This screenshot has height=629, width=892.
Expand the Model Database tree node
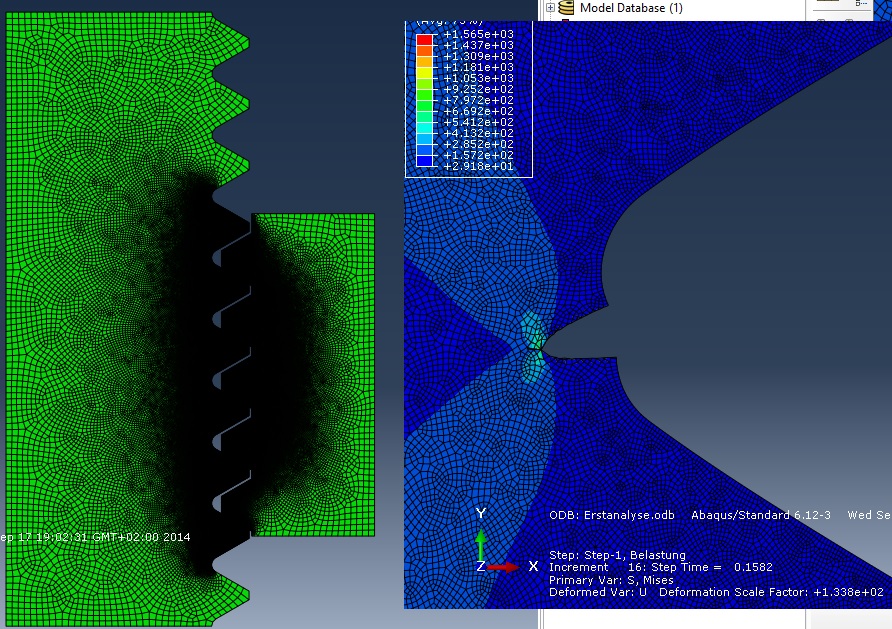(x=550, y=8)
